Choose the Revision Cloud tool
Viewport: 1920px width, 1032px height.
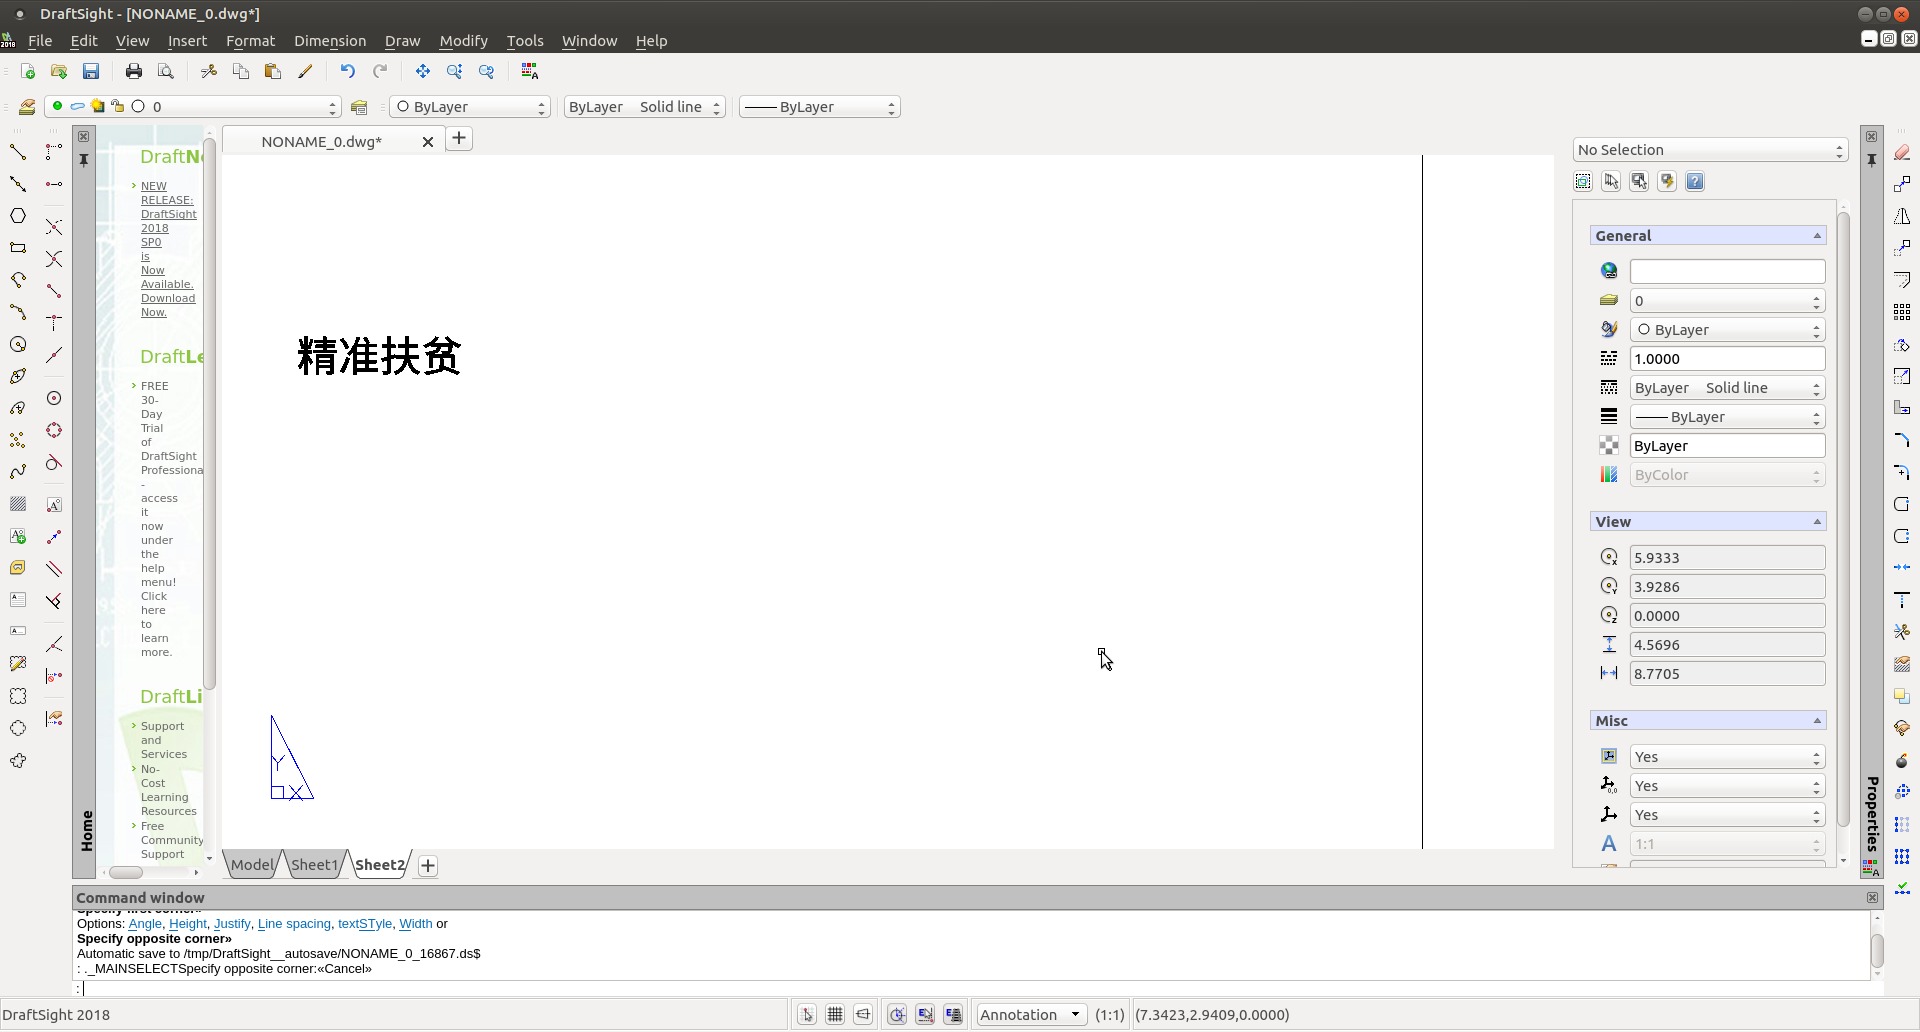18,760
